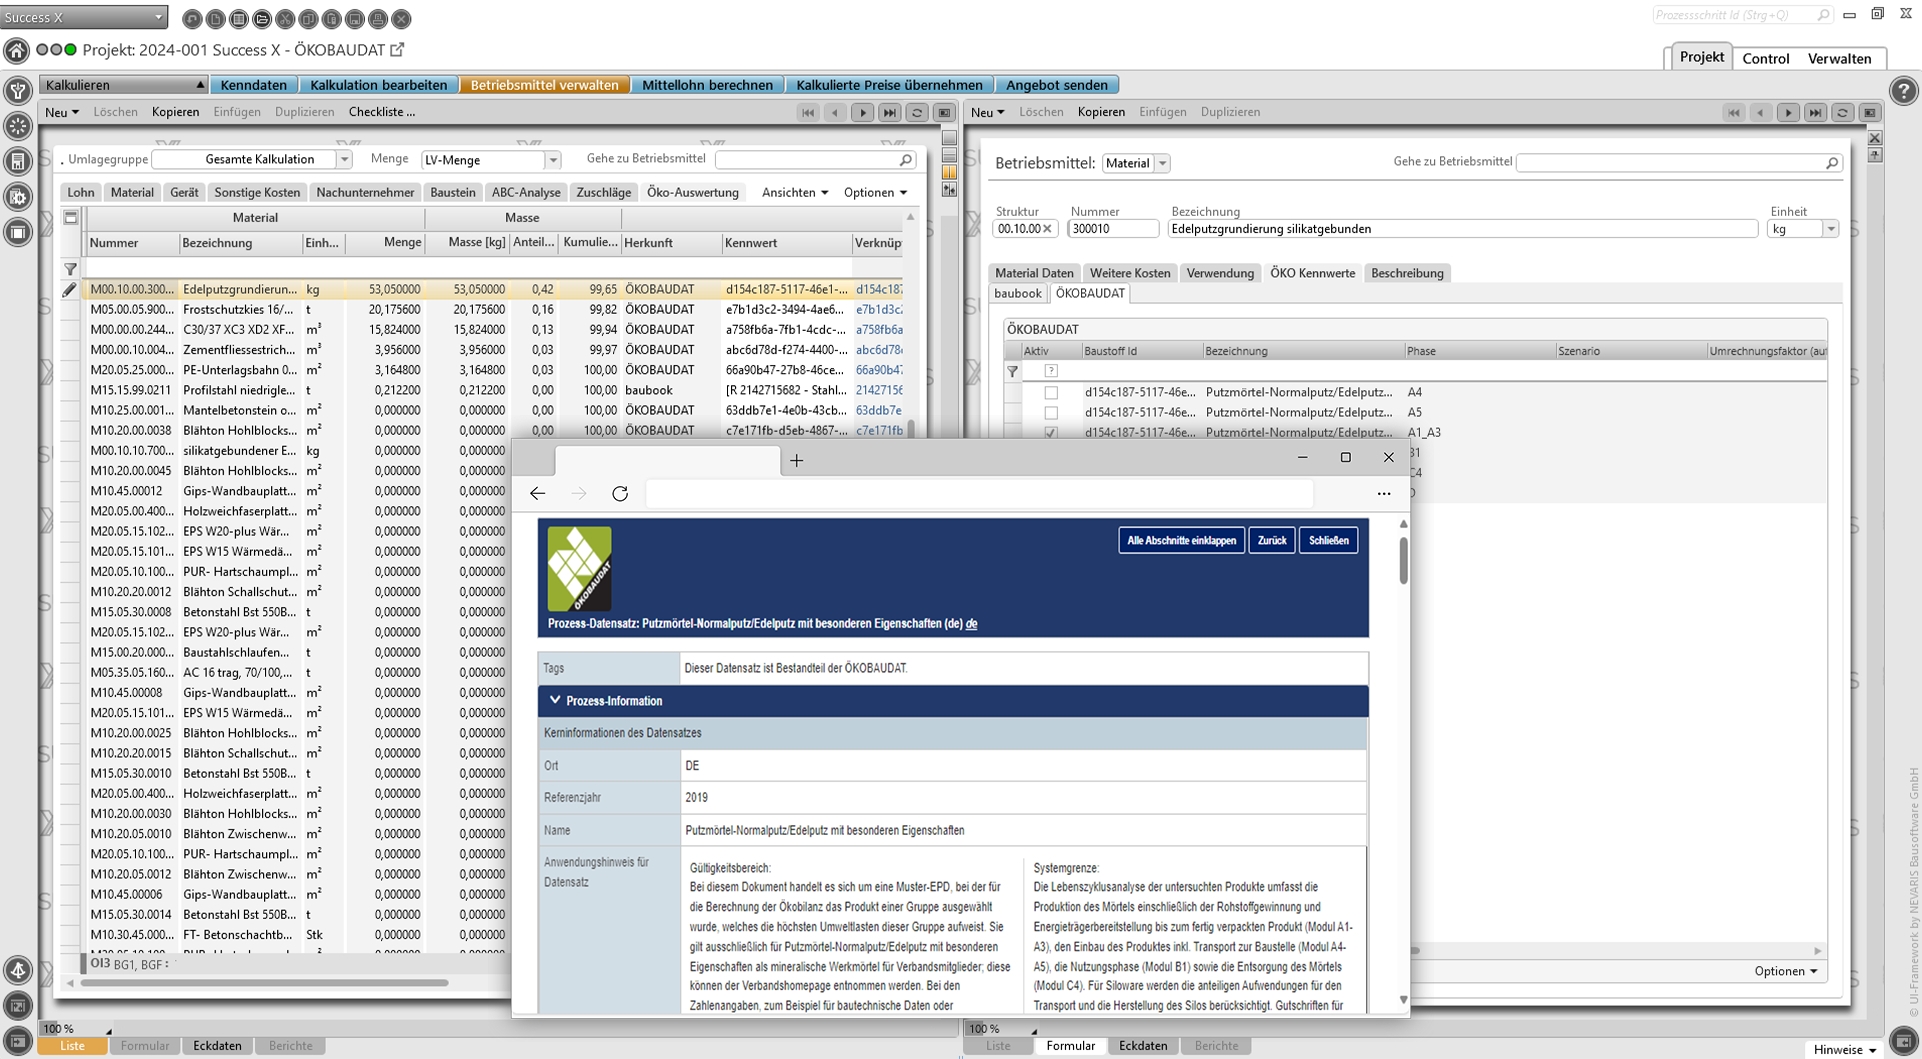
Task: Check the Aktiv box for phase A5 row
Action: click(x=1051, y=413)
